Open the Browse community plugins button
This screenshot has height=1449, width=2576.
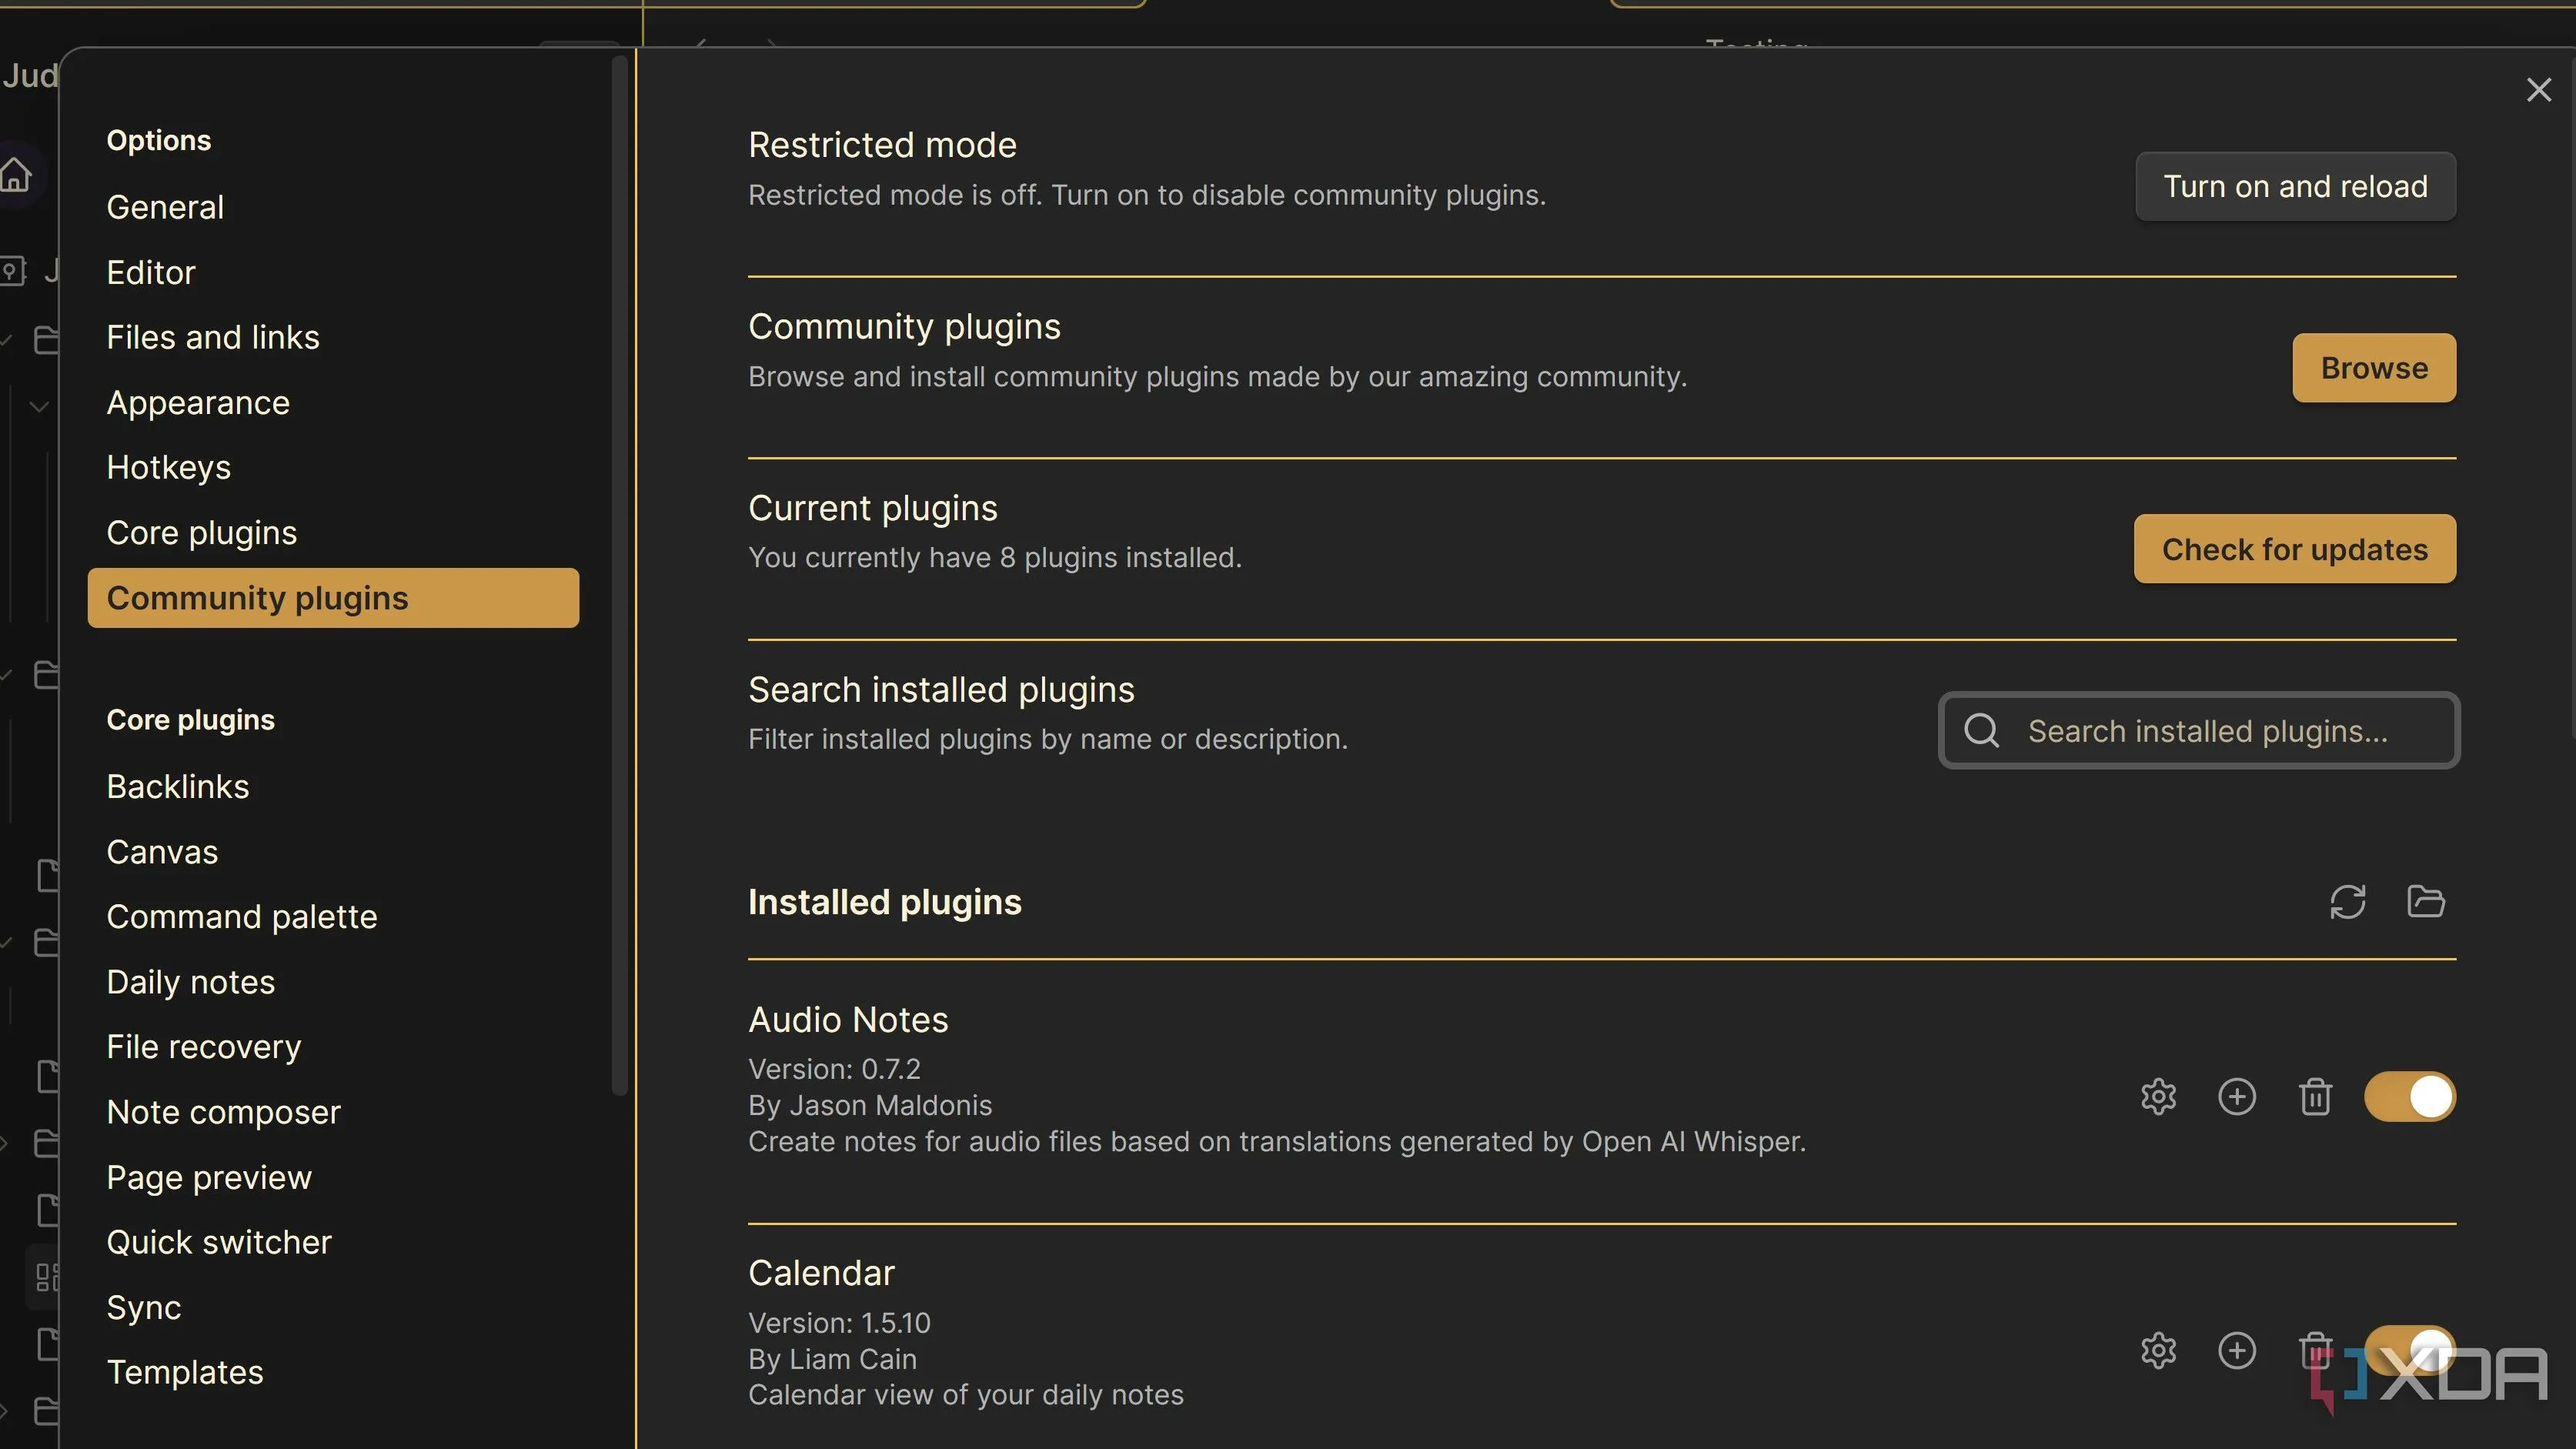click(x=2374, y=367)
